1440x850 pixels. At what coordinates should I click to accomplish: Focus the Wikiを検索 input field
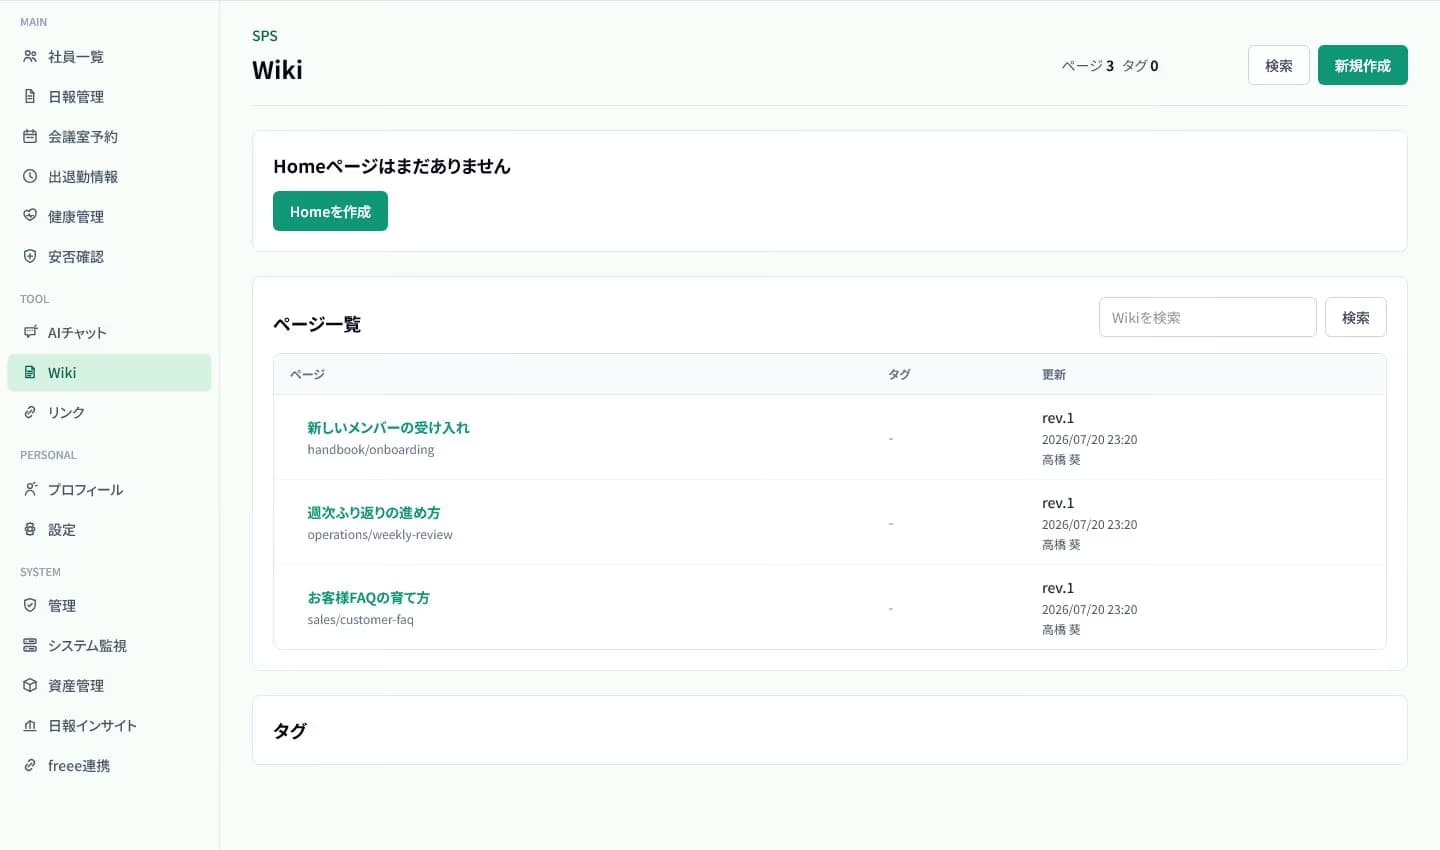(1207, 317)
